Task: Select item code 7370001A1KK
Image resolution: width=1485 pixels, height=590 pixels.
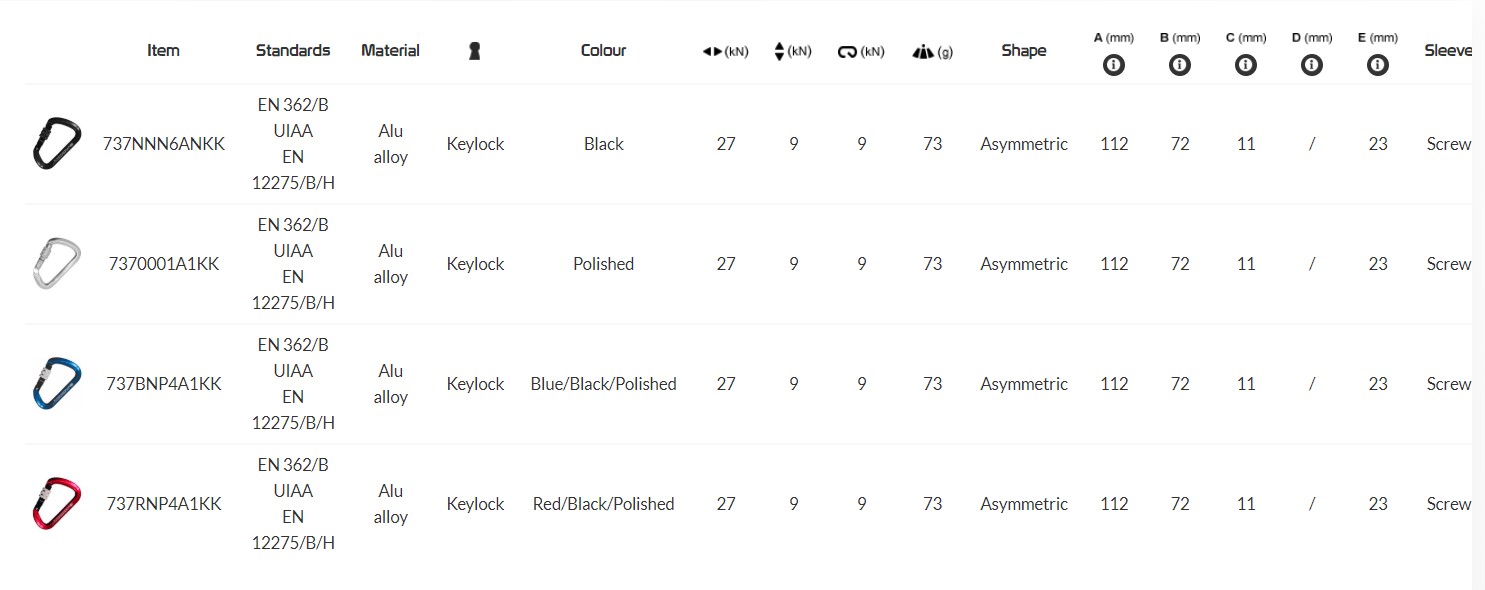Action: 163,264
